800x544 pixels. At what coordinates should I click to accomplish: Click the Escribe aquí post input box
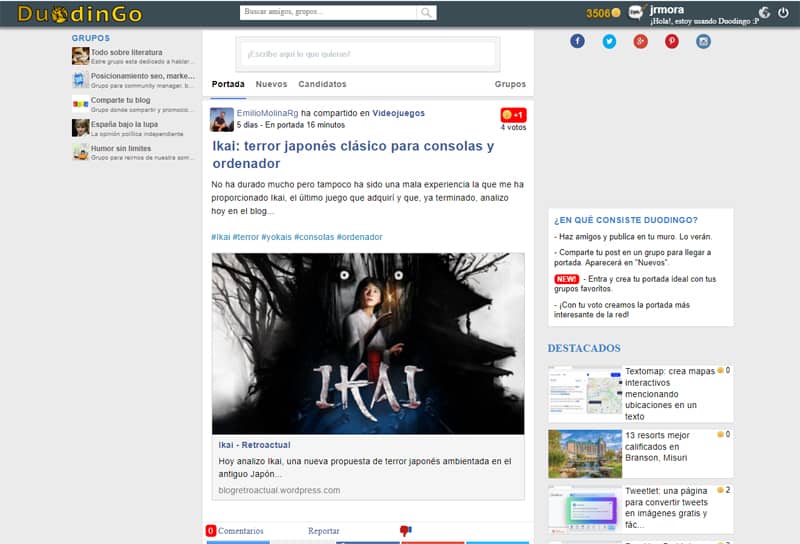pos(368,54)
